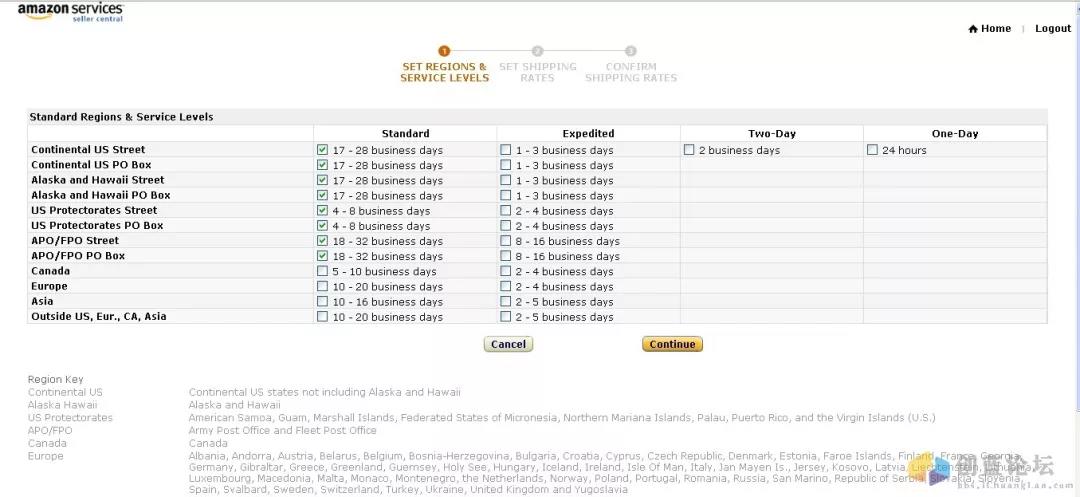
Task: Click the Standard column header
Action: pyautogui.click(x=406, y=134)
